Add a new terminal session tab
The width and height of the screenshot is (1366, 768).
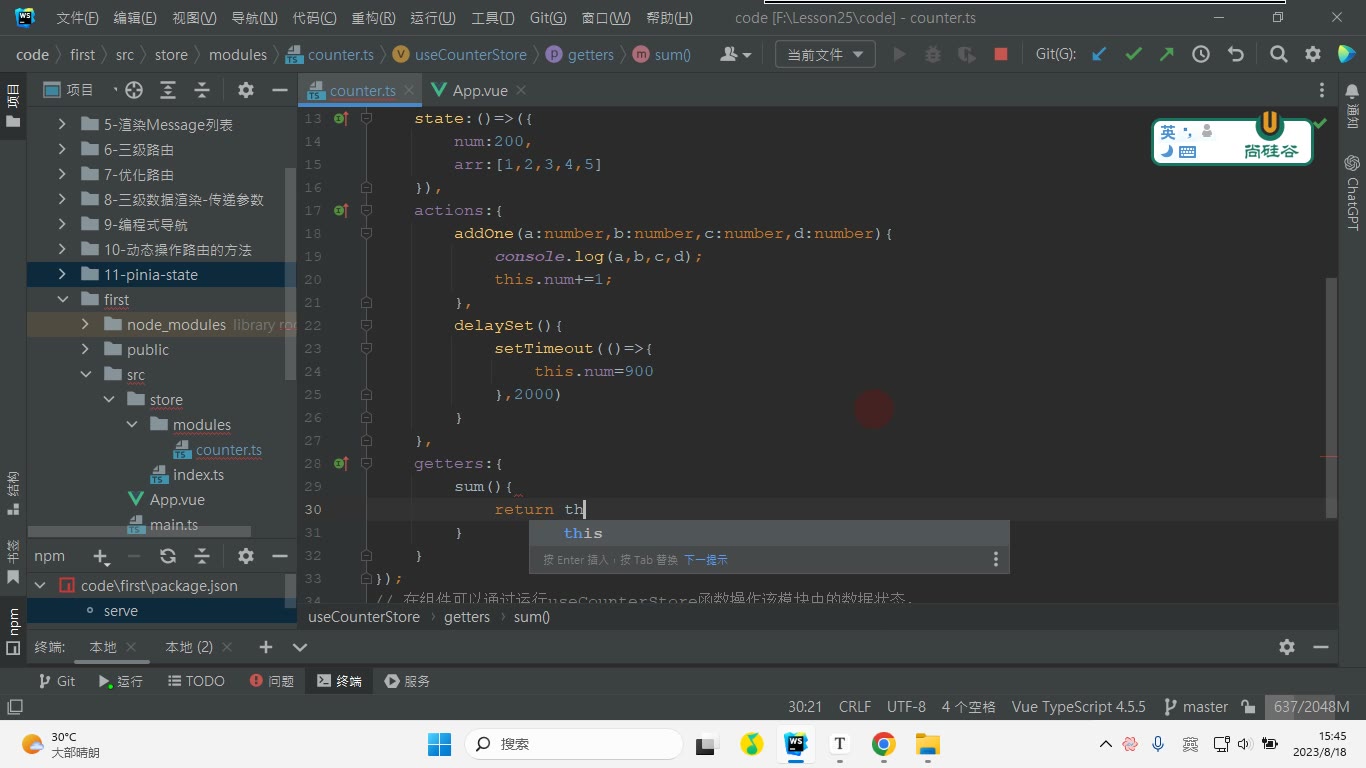tap(265, 647)
